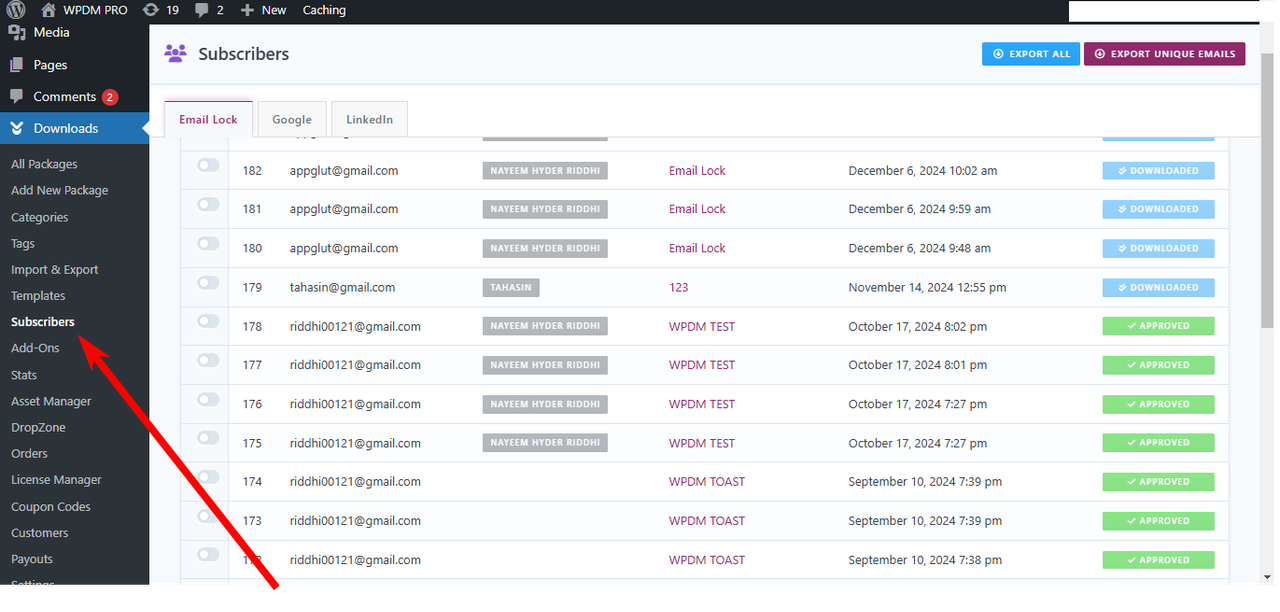The height and width of the screenshot is (612, 1280).
Task: Switch to the LinkedIn tab
Action: (369, 119)
